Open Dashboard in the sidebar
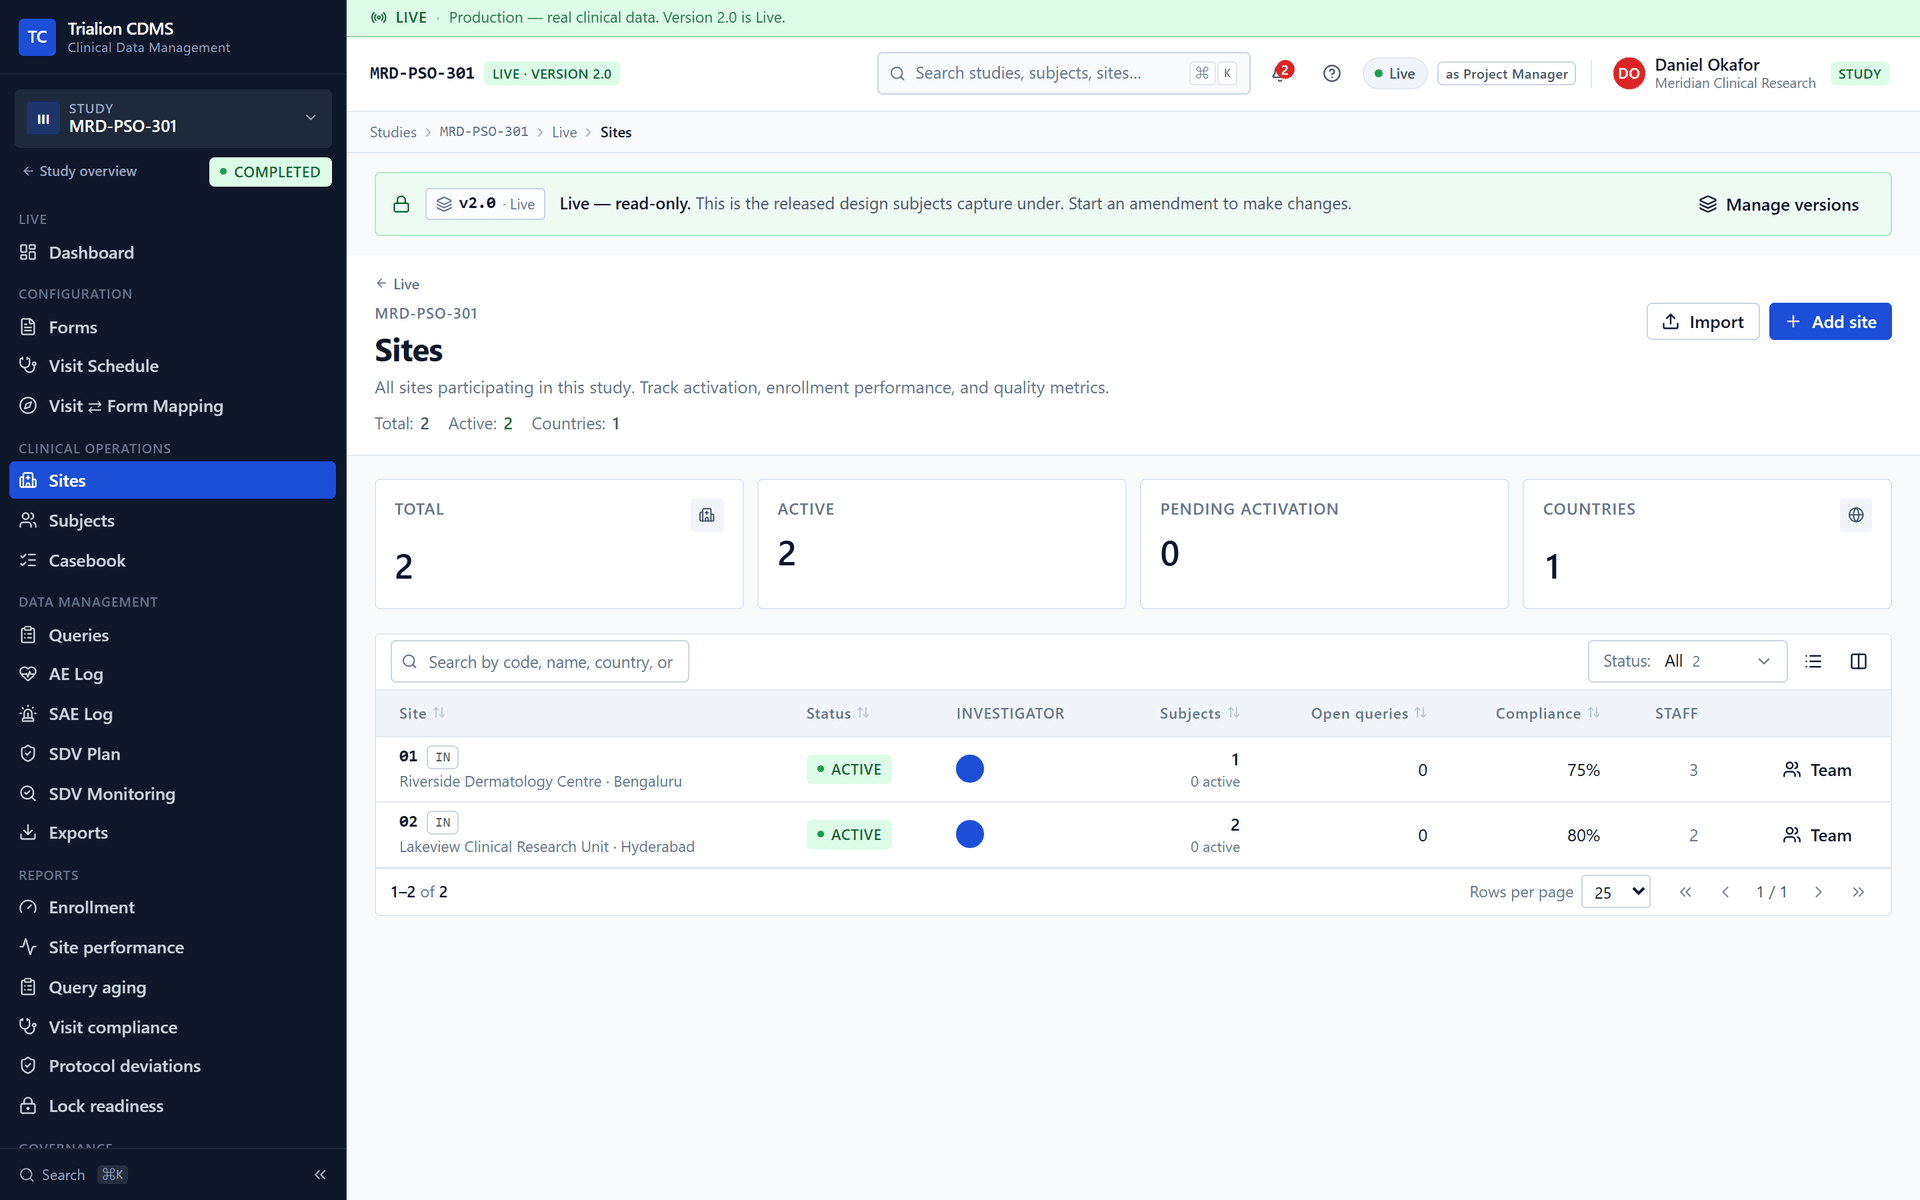Viewport: 1920px width, 1200px height. (173, 253)
